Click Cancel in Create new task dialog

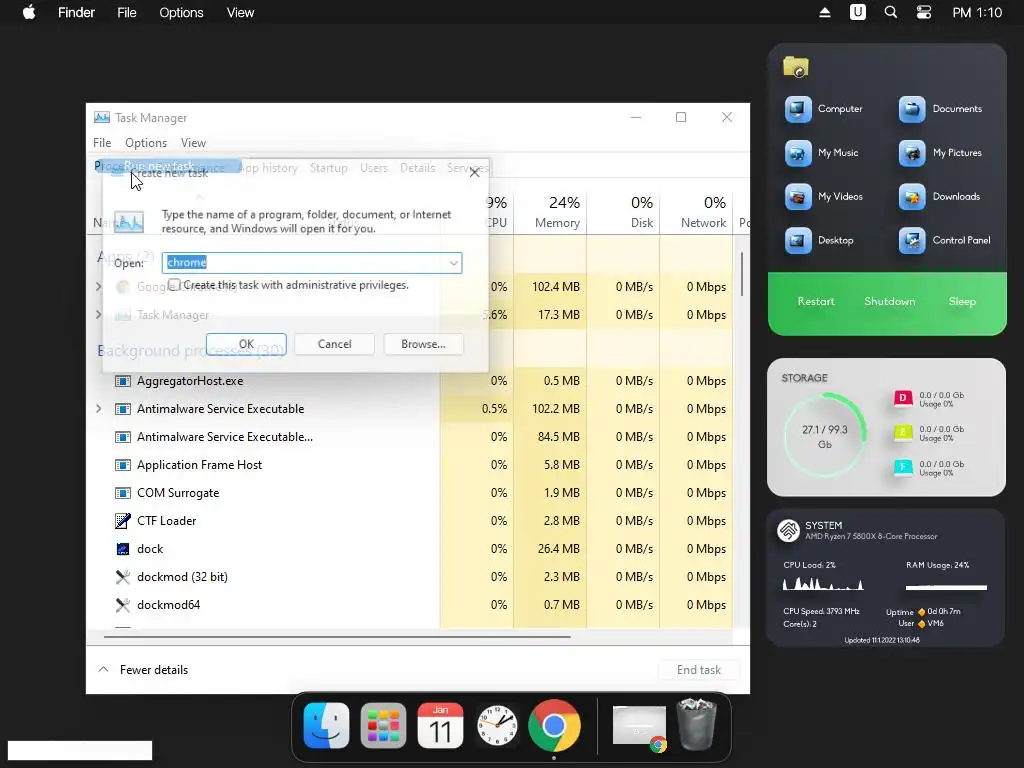(334, 344)
